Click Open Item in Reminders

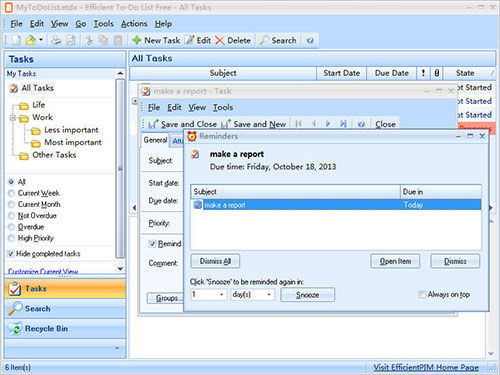395,261
